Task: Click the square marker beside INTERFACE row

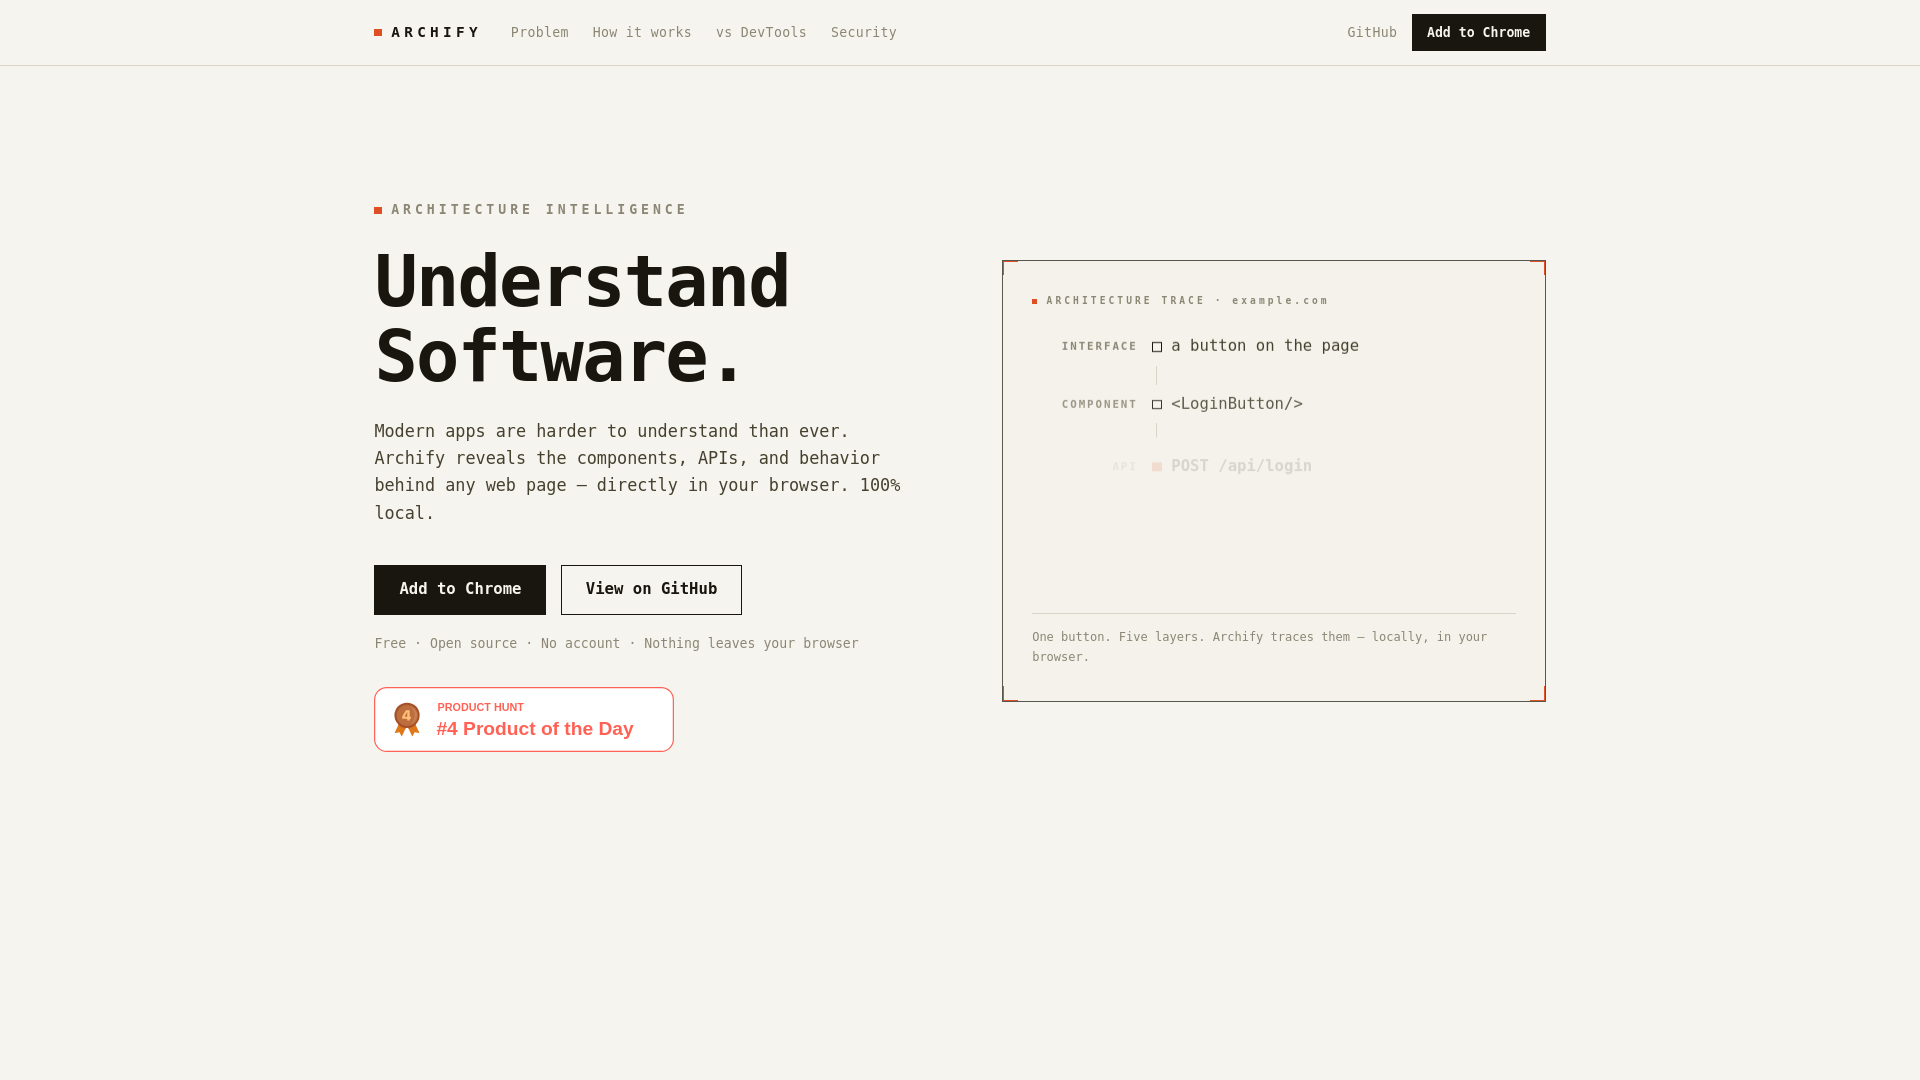Action: pos(1157,347)
